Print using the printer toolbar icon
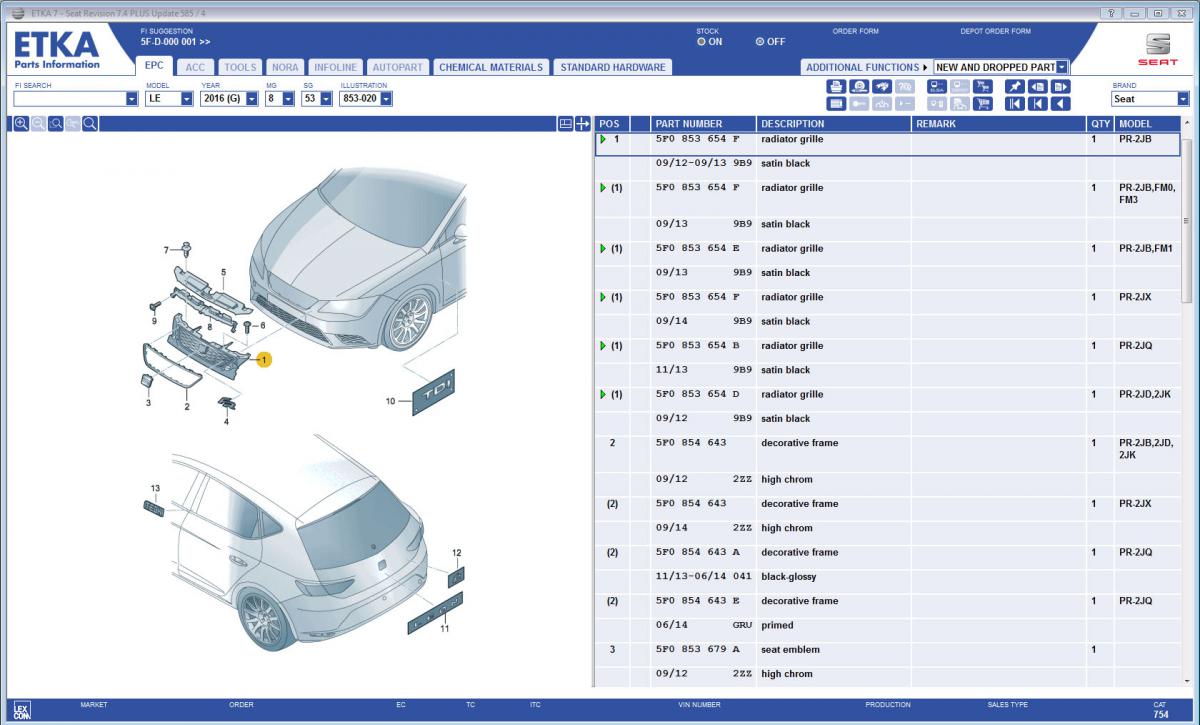Viewport: 1200px width, 725px height. 836,86
